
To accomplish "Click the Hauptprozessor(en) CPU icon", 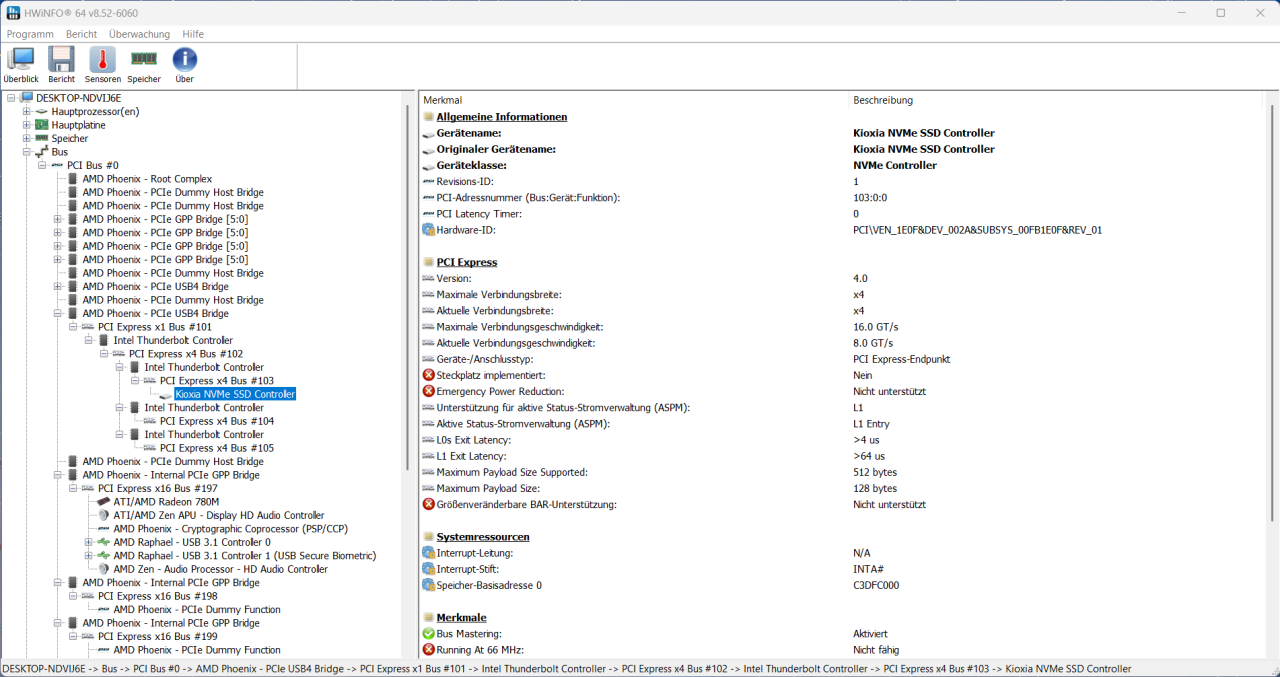I will pyautogui.click(x=42, y=111).
